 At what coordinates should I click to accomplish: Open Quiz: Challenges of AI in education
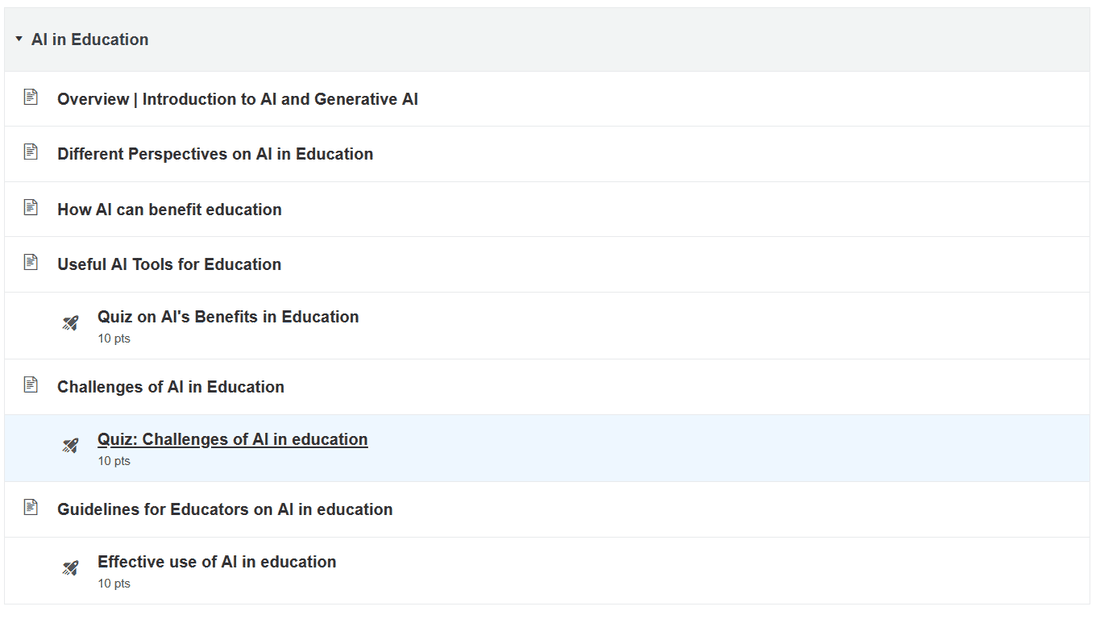pyautogui.click(x=232, y=439)
